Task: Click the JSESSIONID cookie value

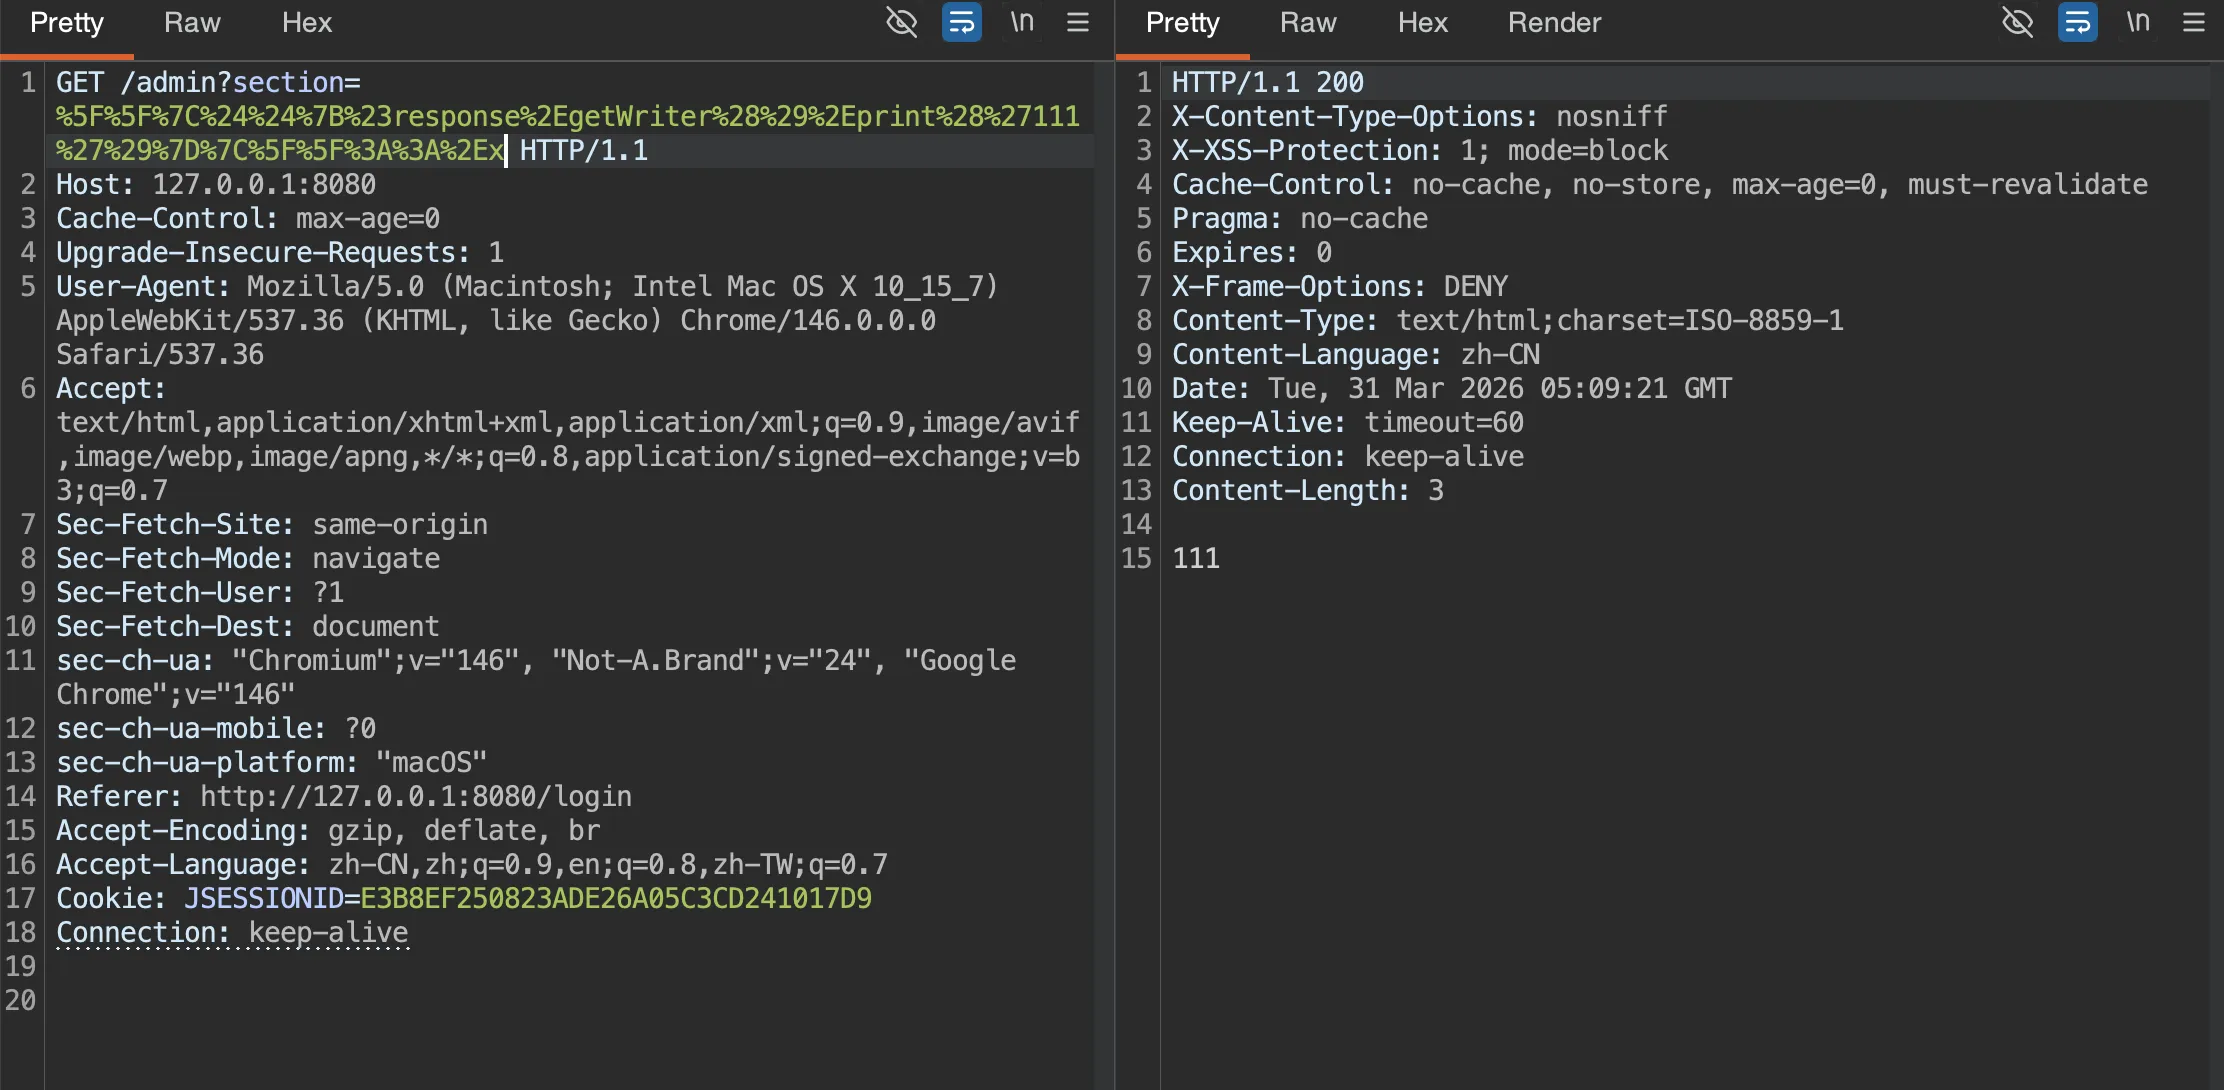Action: tap(615, 898)
